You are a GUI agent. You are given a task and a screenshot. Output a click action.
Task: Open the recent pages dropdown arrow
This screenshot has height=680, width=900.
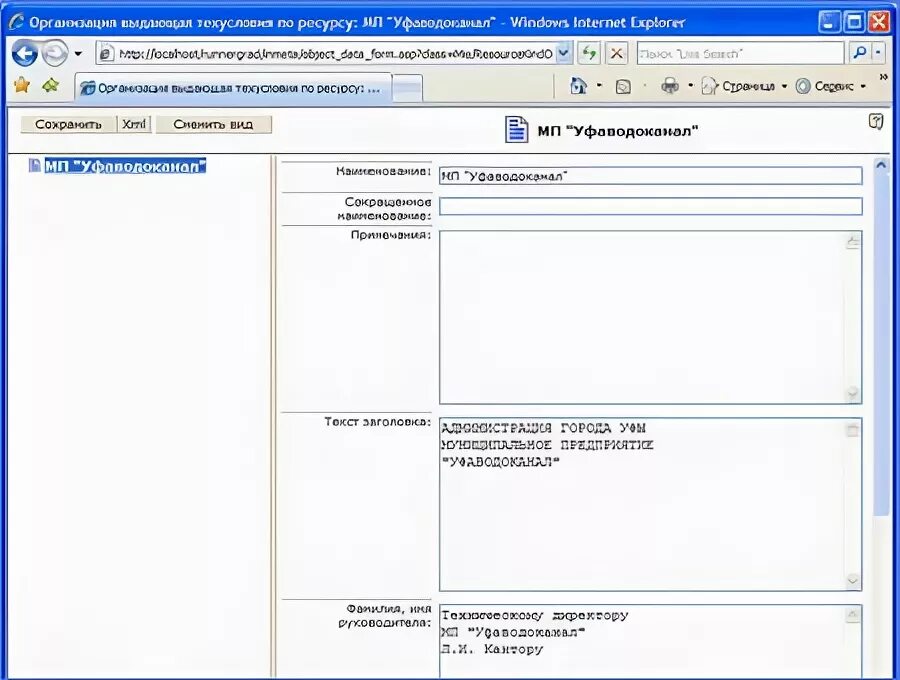(x=78, y=54)
